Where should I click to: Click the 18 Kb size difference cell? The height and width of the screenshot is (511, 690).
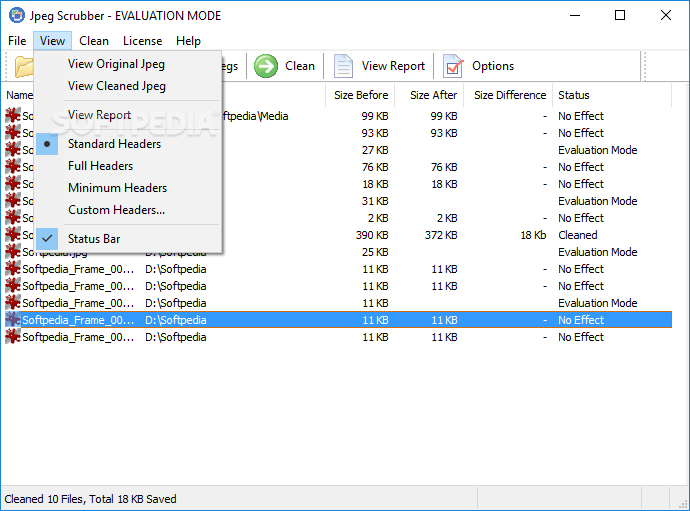[533, 235]
